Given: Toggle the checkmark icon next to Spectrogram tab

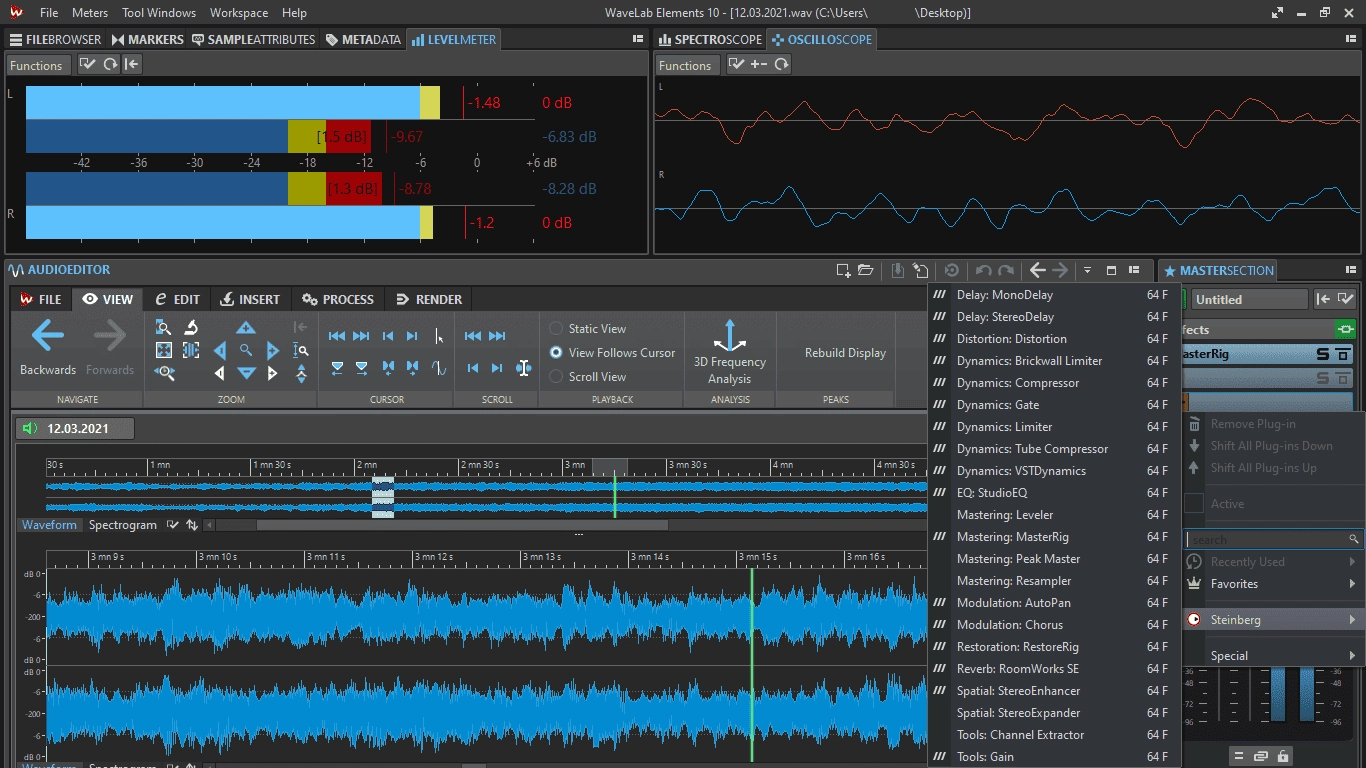Looking at the screenshot, I should [173, 525].
